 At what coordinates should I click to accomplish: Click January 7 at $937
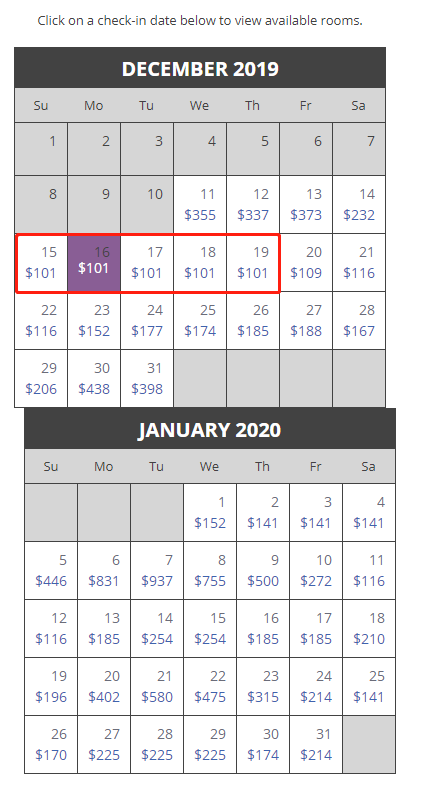(x=157, y=571)
